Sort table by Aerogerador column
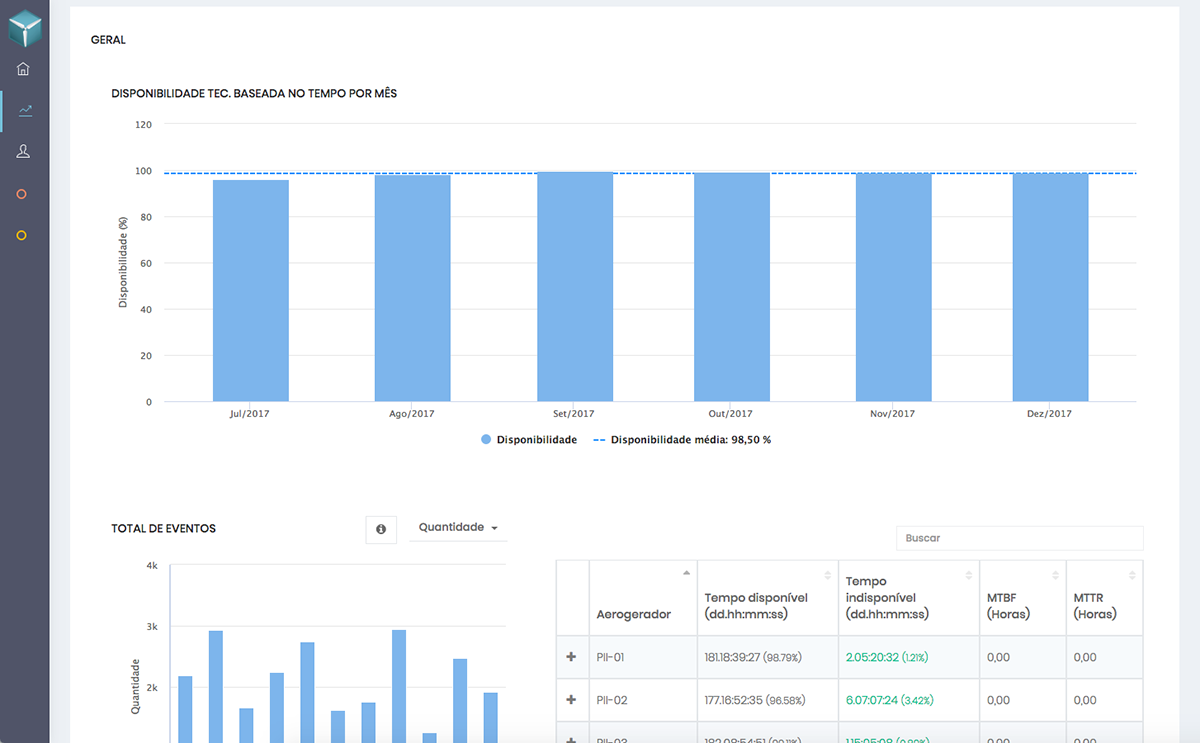Screen dimensions: 1200x743 coord(643,597)
